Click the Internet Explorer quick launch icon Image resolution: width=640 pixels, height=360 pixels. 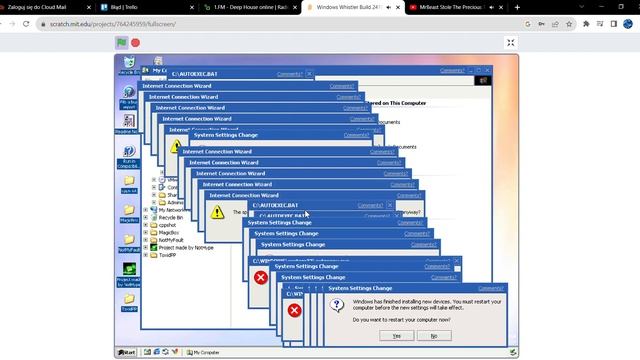(x=156, y=352)
